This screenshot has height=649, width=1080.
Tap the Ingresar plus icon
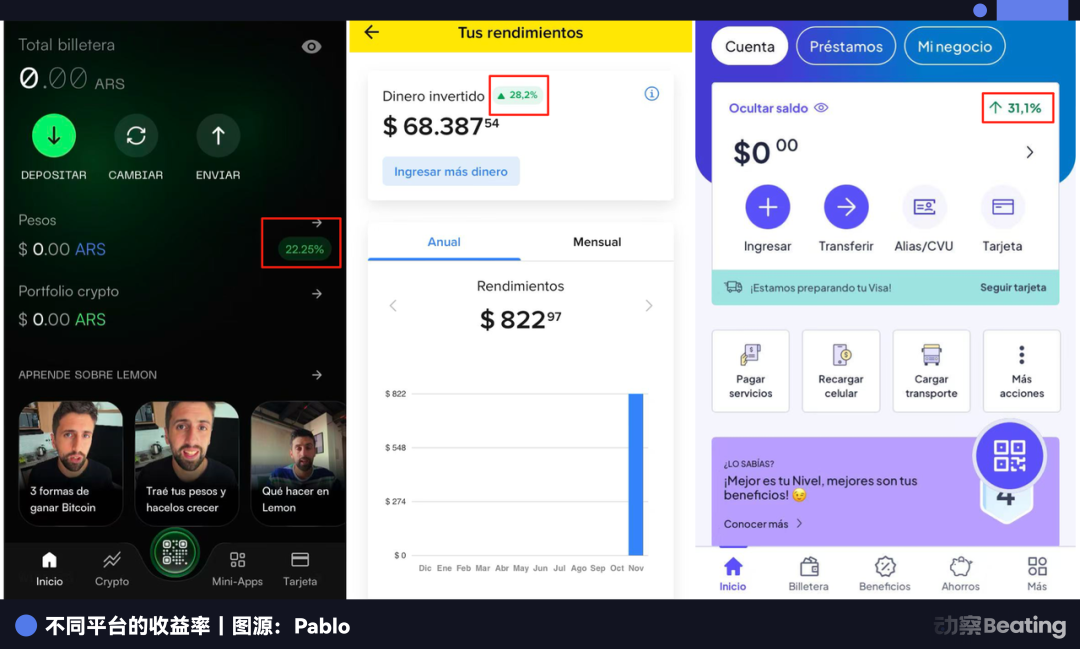pyautogui.click(x=767, y=207)
